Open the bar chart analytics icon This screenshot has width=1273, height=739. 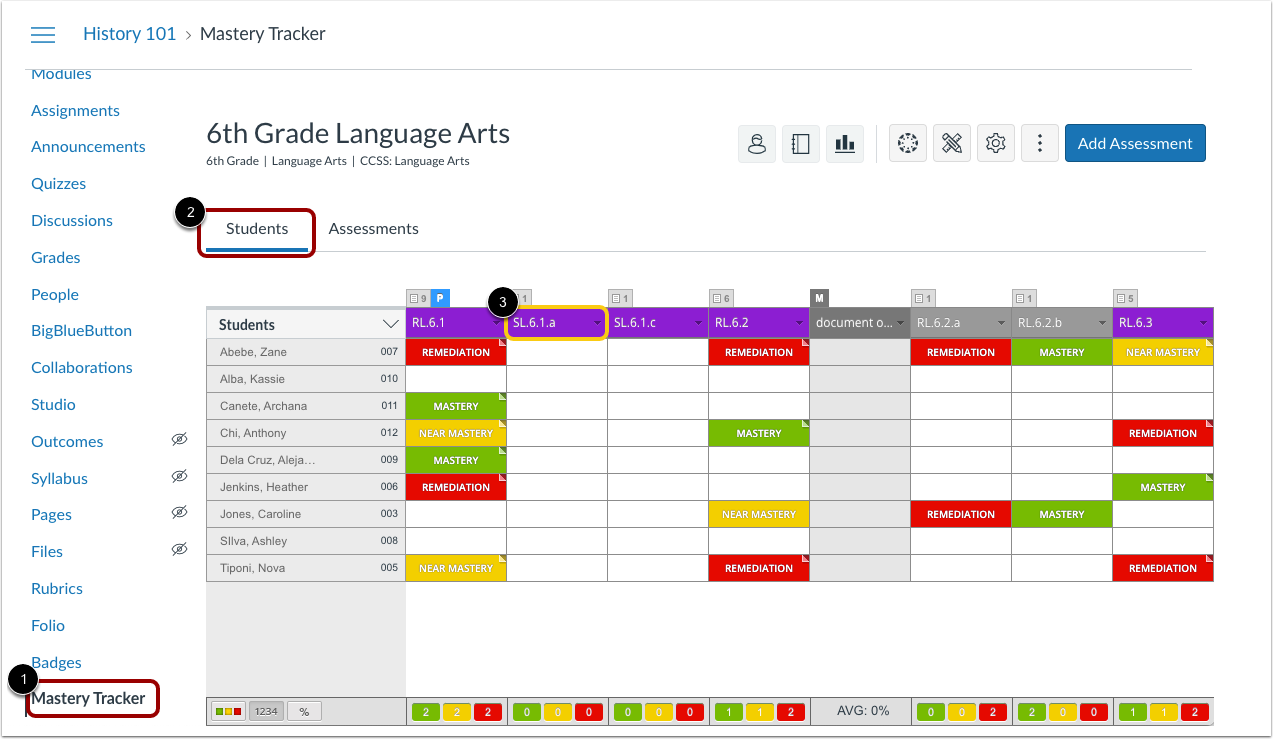click(844, 143)
